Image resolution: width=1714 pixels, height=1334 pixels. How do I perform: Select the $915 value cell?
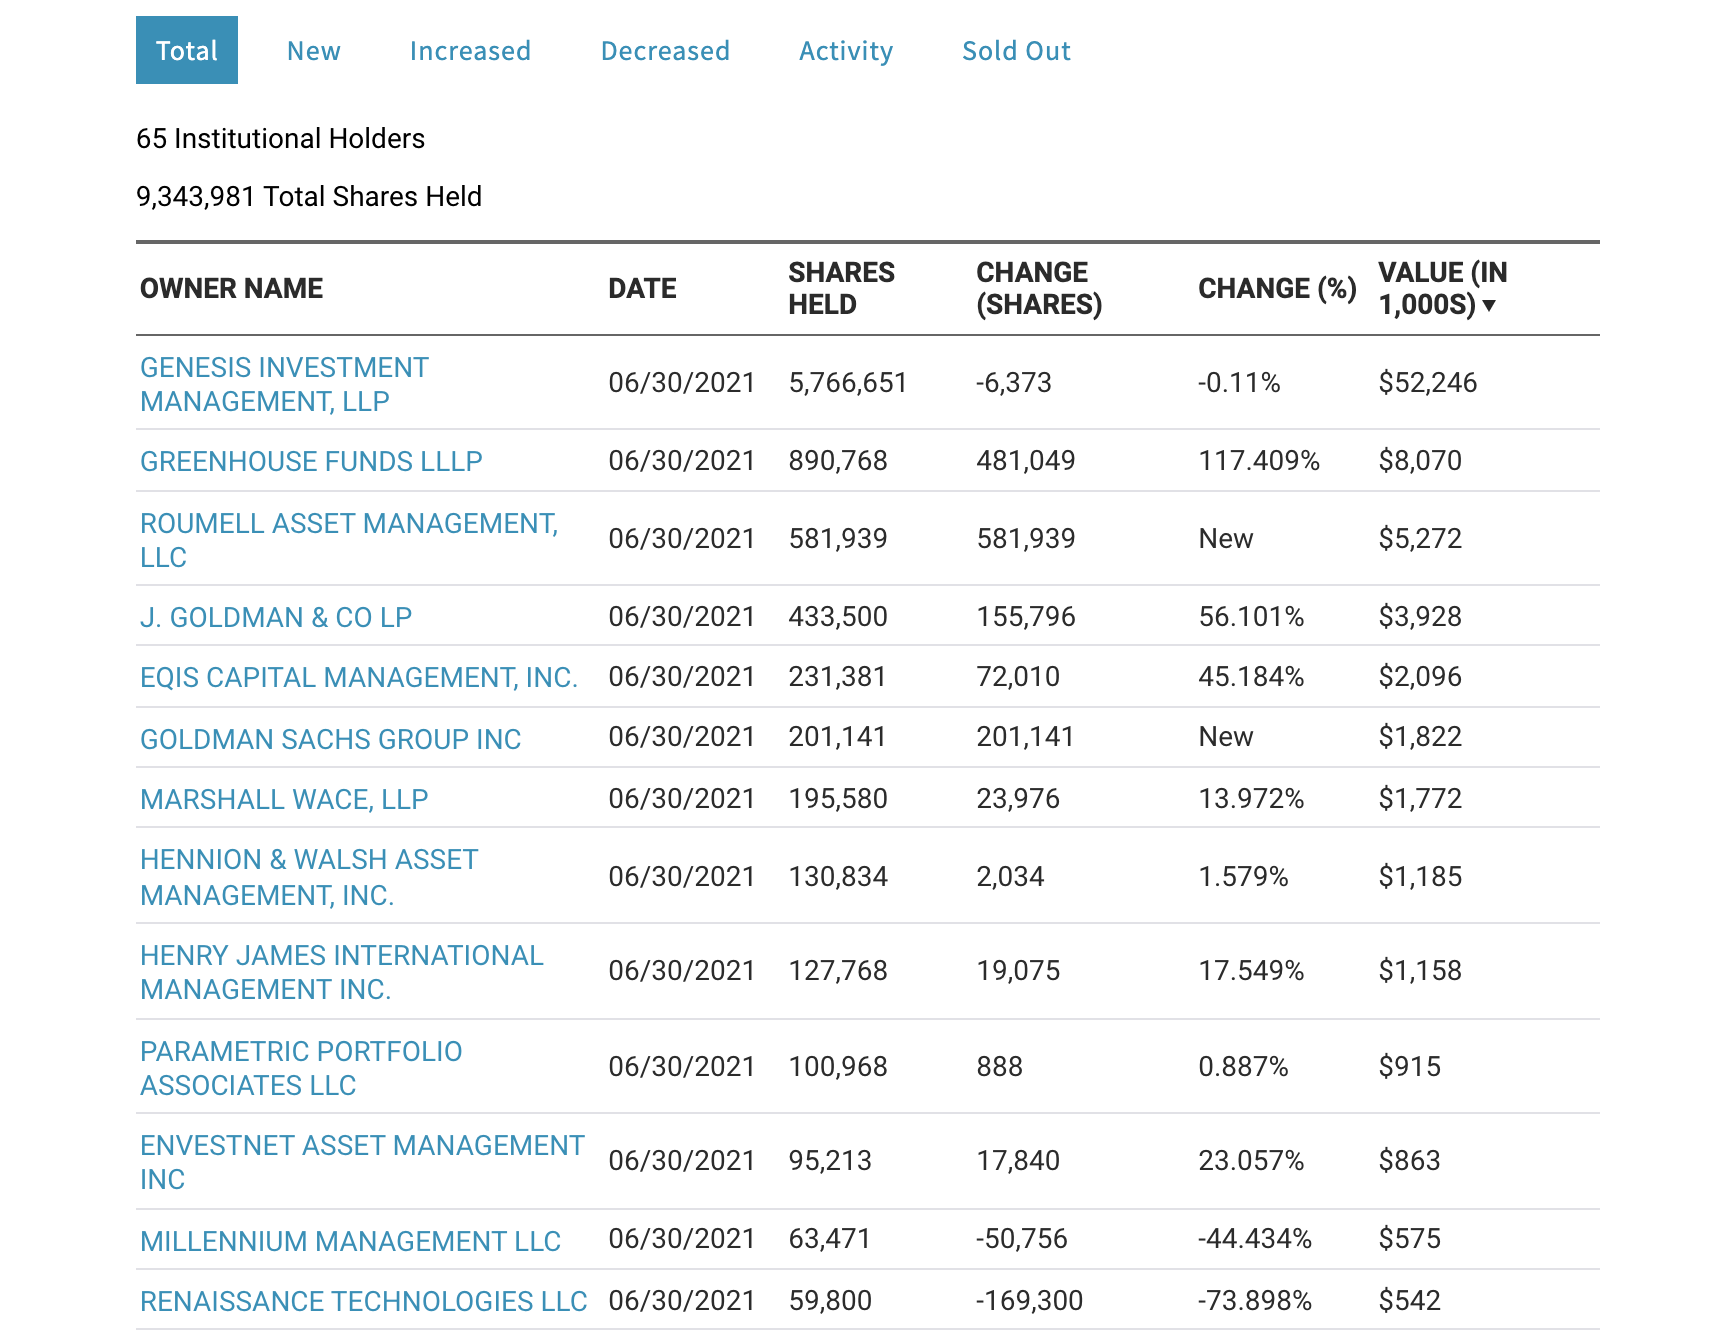(x=1409, y=1067)
